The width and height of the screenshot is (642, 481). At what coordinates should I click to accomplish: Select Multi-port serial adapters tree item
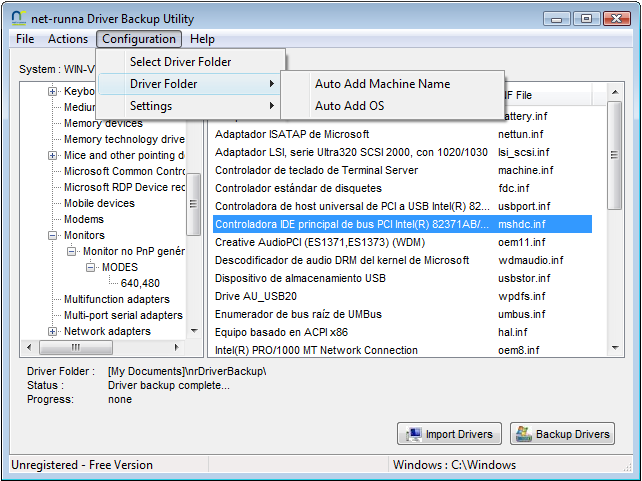click(123, 315)
